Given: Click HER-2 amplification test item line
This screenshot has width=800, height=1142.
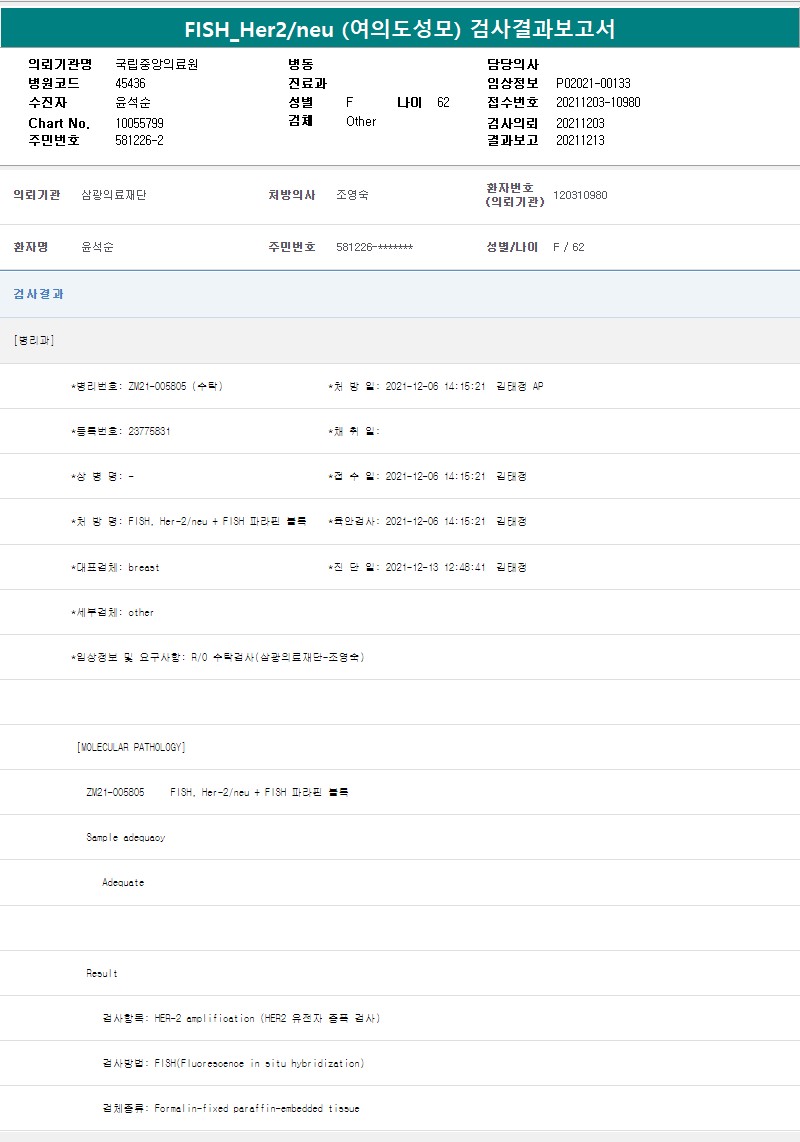Looking at the screenshot, I should (241, 1019).
